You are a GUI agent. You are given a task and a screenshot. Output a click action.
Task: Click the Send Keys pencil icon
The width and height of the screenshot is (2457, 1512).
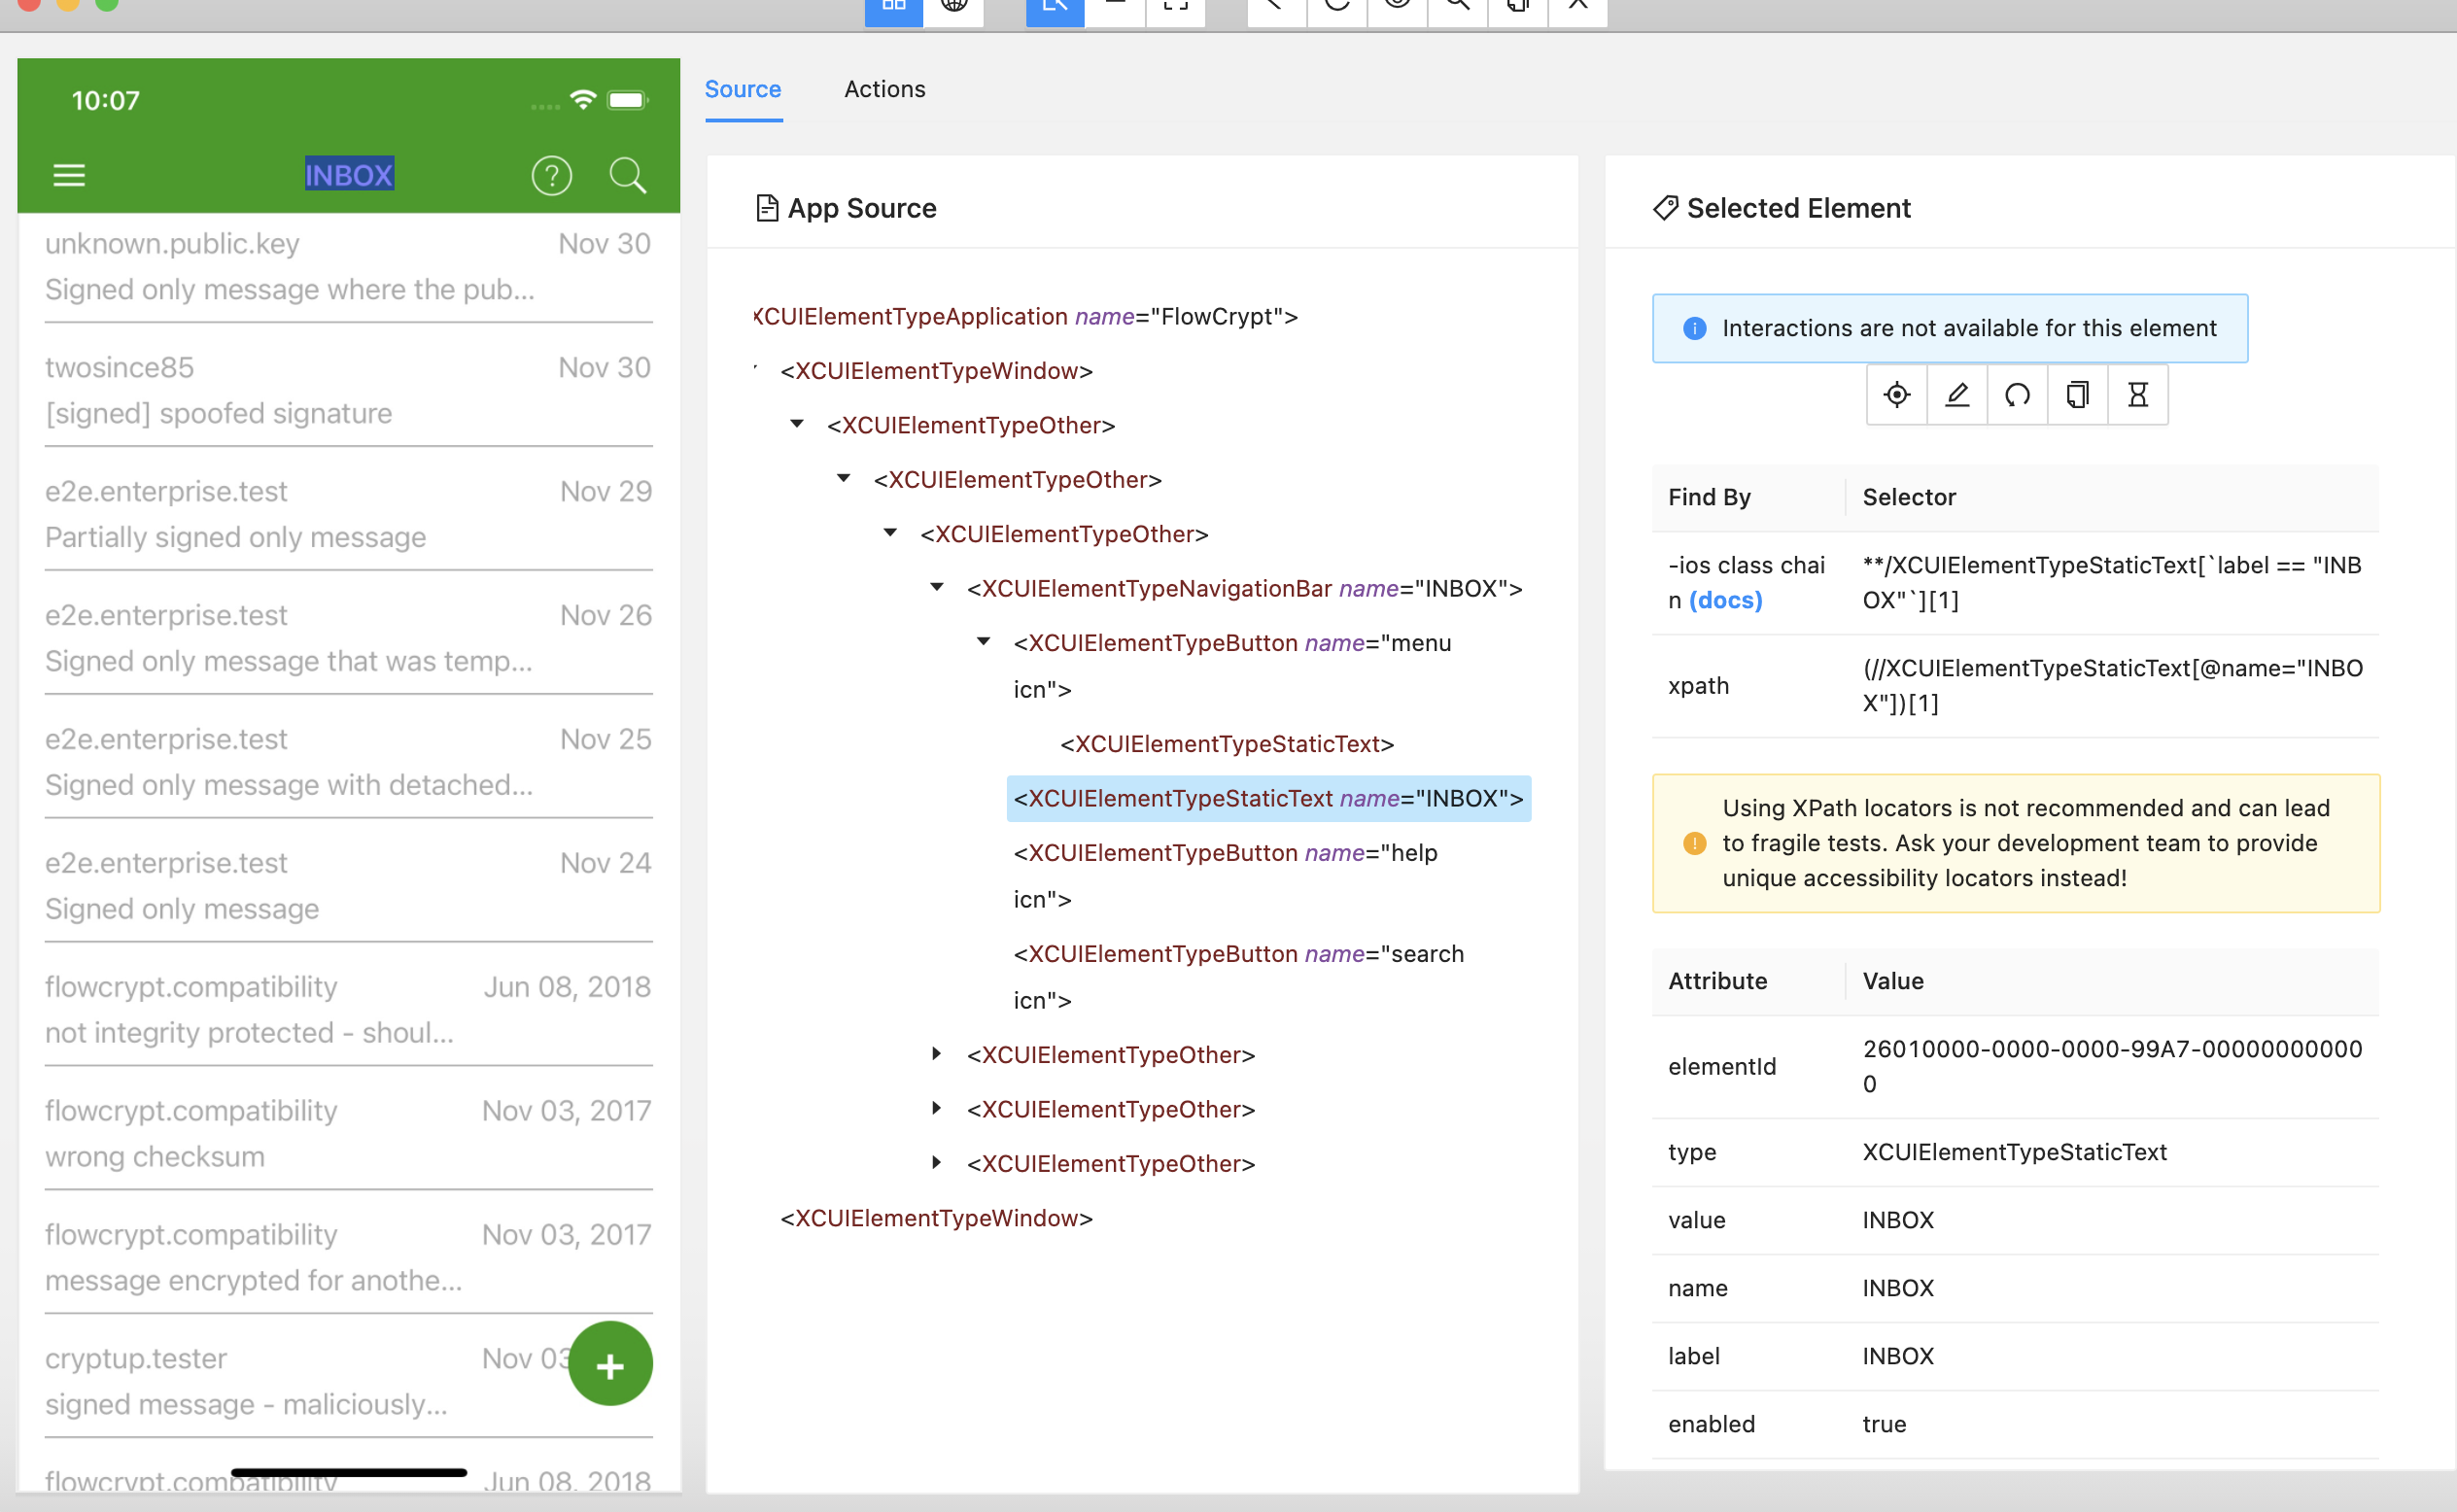pyautogui.click(x=1956, y=395)
